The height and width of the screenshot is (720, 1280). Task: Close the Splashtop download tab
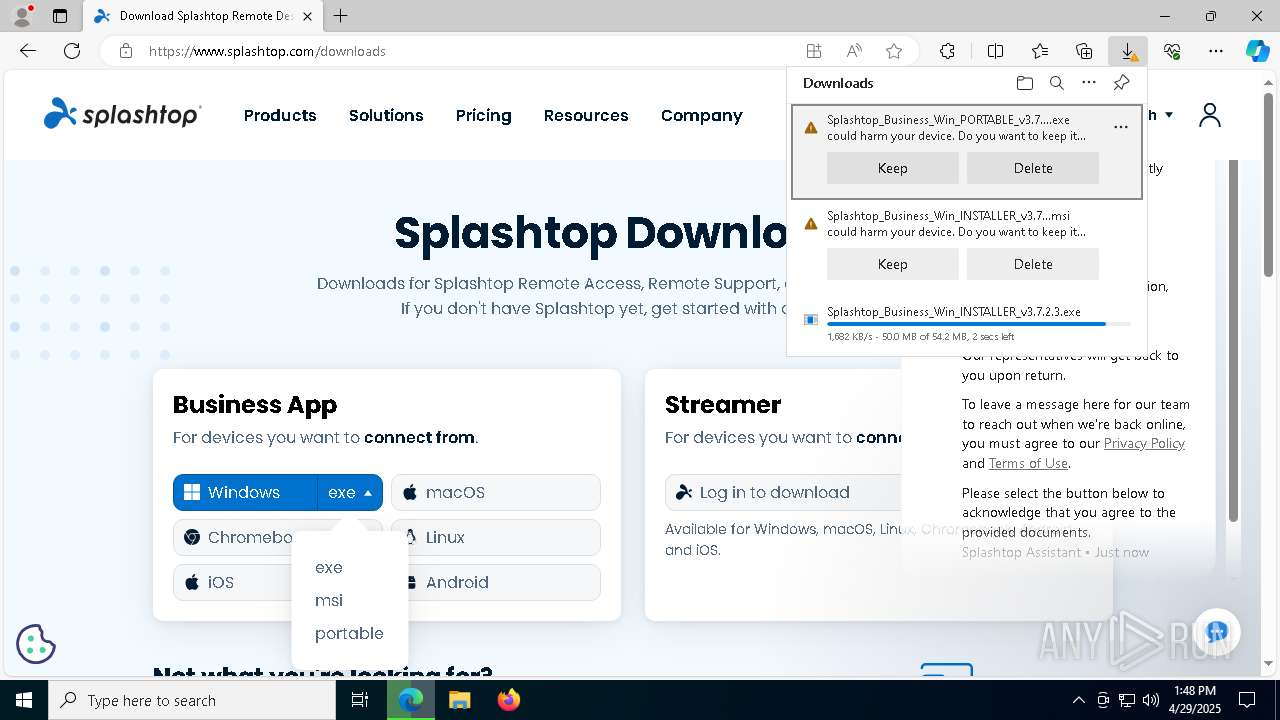pyautogui.click(x=307, y=16)
